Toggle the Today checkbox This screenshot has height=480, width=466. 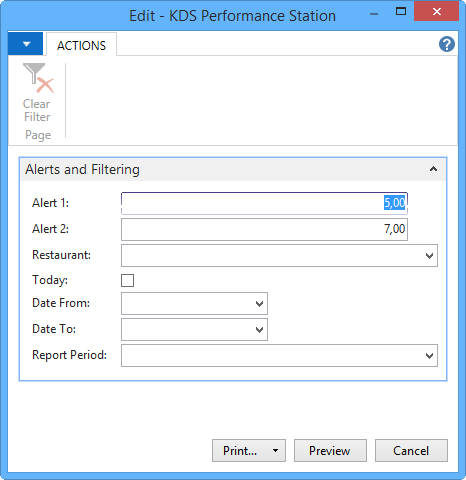coord(127,280)
